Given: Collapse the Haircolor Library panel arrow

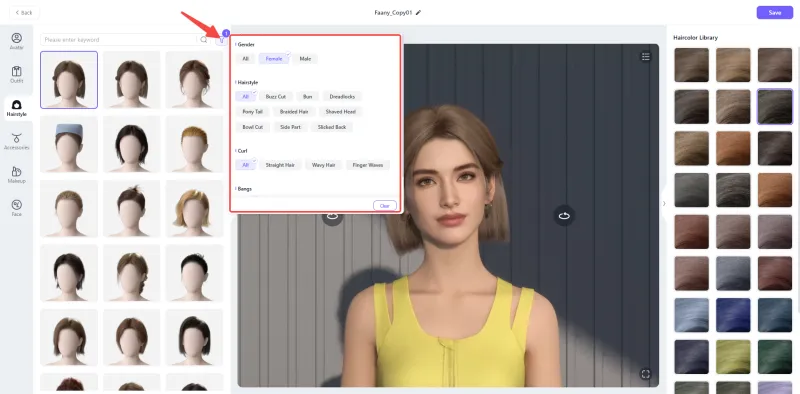Looking at the screenshot, I should [x=664, y=204].
